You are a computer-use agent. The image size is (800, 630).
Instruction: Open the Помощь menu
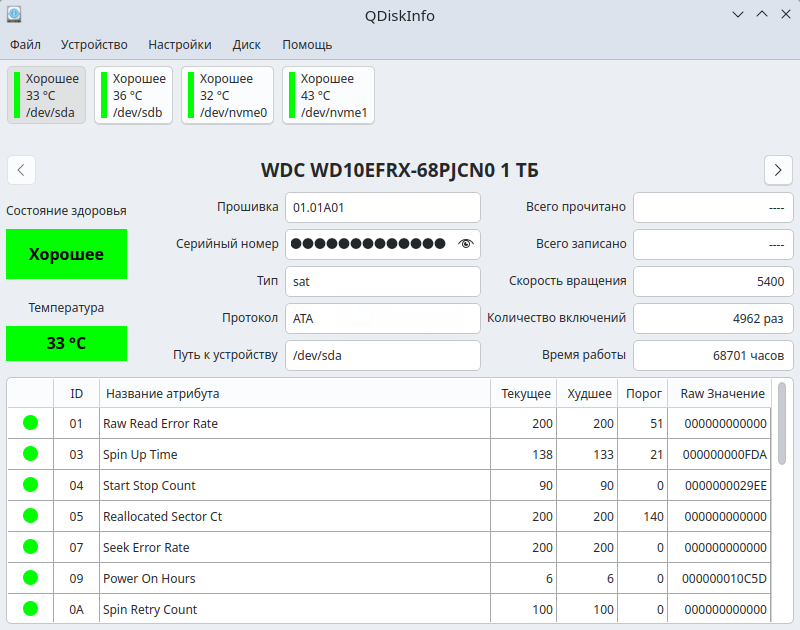click(307, 44)
